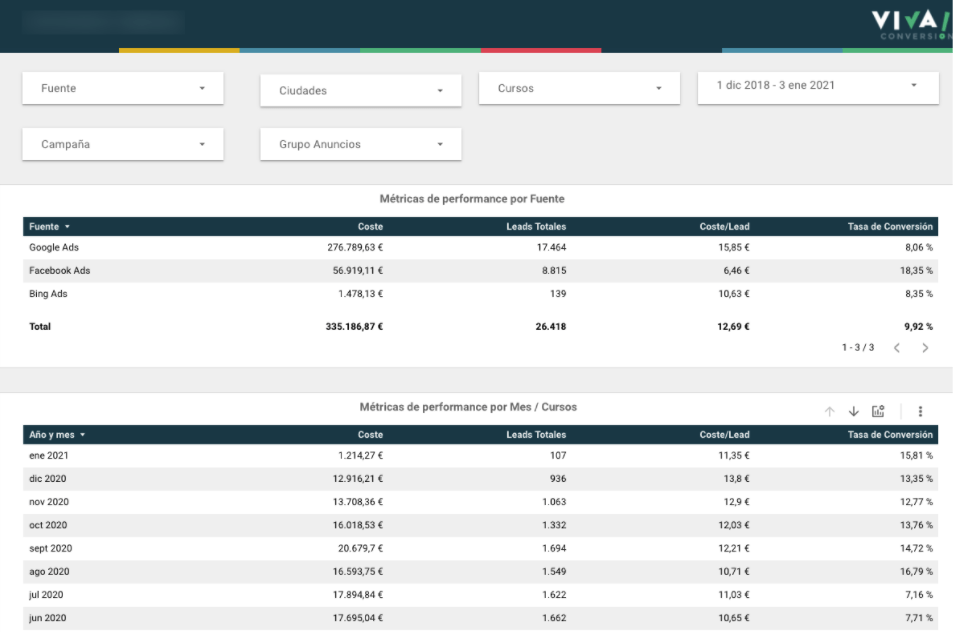Click the cost per lead 12,03 €
This screenshot has width=953, height=632.
[734, 524]
